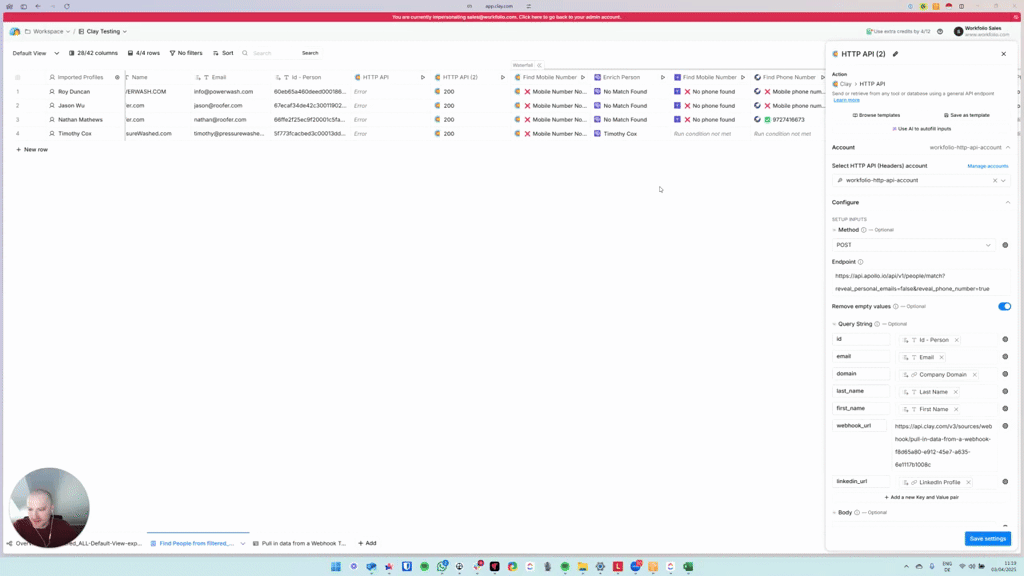Click the table Search input field
Viewport: 1024px width, 576px height.
(x=272, y=53)
